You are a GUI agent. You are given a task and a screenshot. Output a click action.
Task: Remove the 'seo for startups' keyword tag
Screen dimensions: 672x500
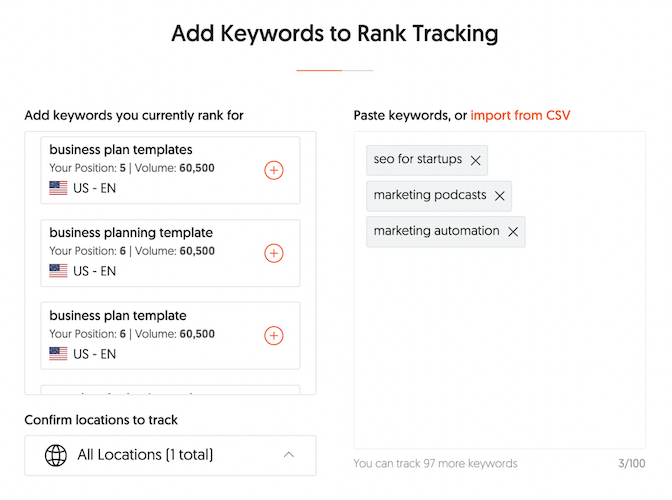pyautogui.click(x=476, y=160)
